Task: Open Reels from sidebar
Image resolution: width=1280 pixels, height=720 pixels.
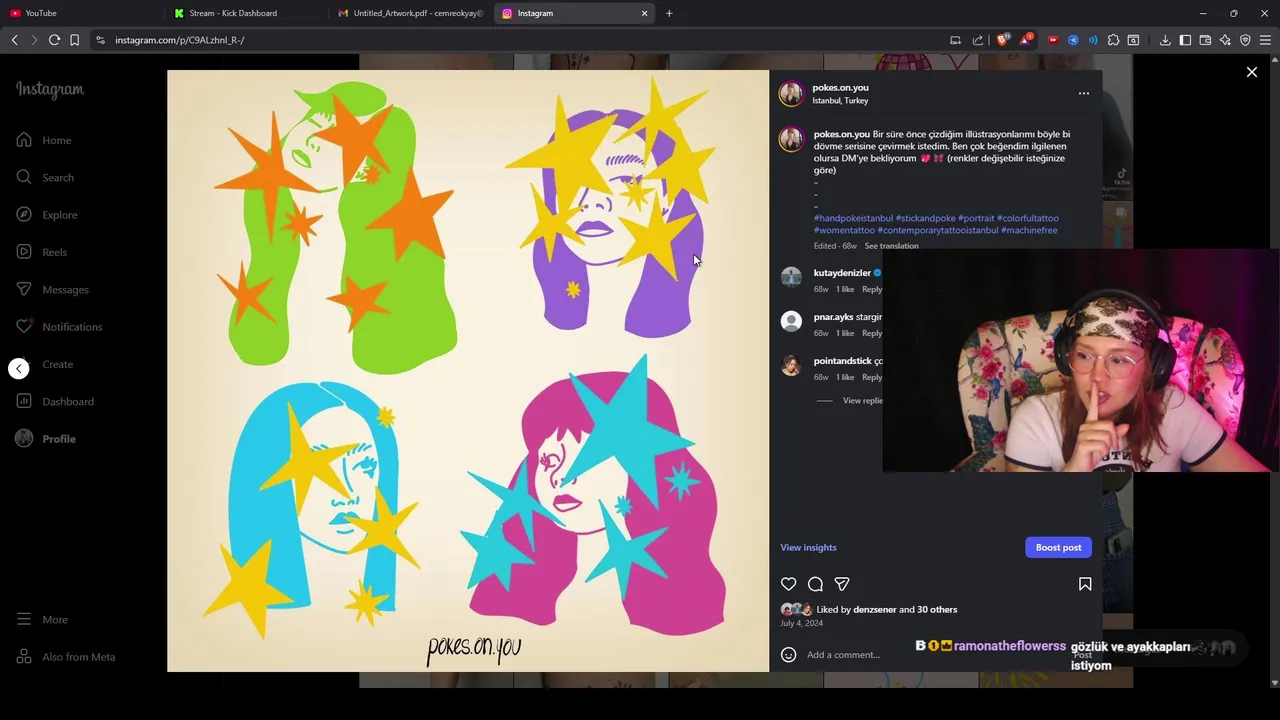Action: click(x=42, y=252)
